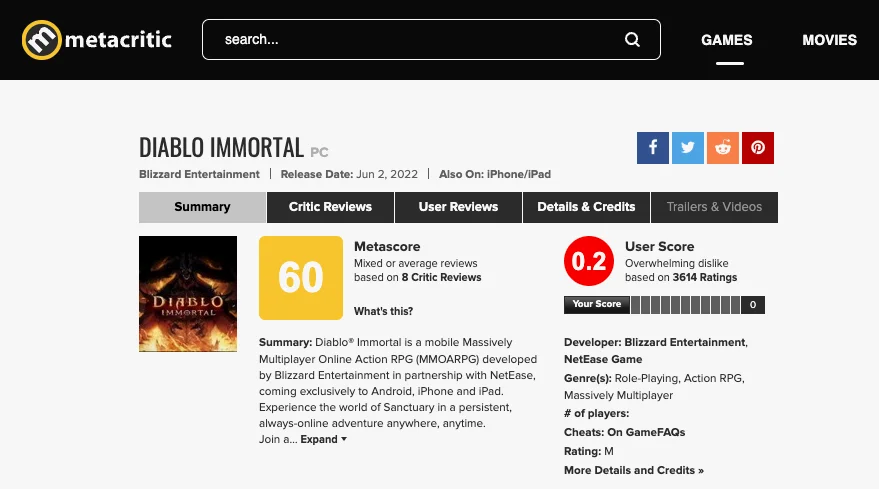Click into the search text field

pos(420,40)
